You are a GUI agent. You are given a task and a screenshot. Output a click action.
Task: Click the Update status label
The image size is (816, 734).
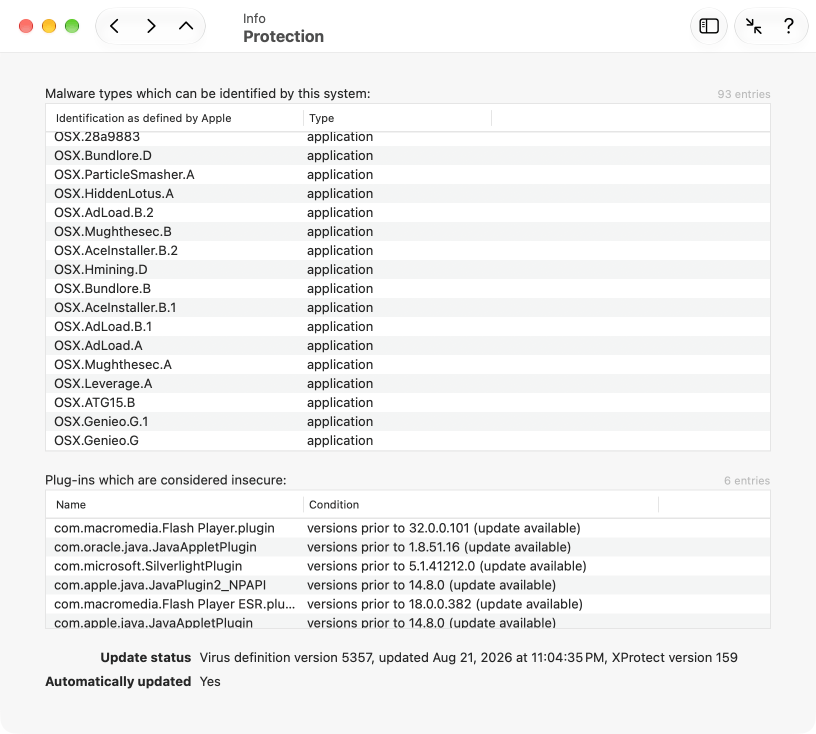point(146,657)
